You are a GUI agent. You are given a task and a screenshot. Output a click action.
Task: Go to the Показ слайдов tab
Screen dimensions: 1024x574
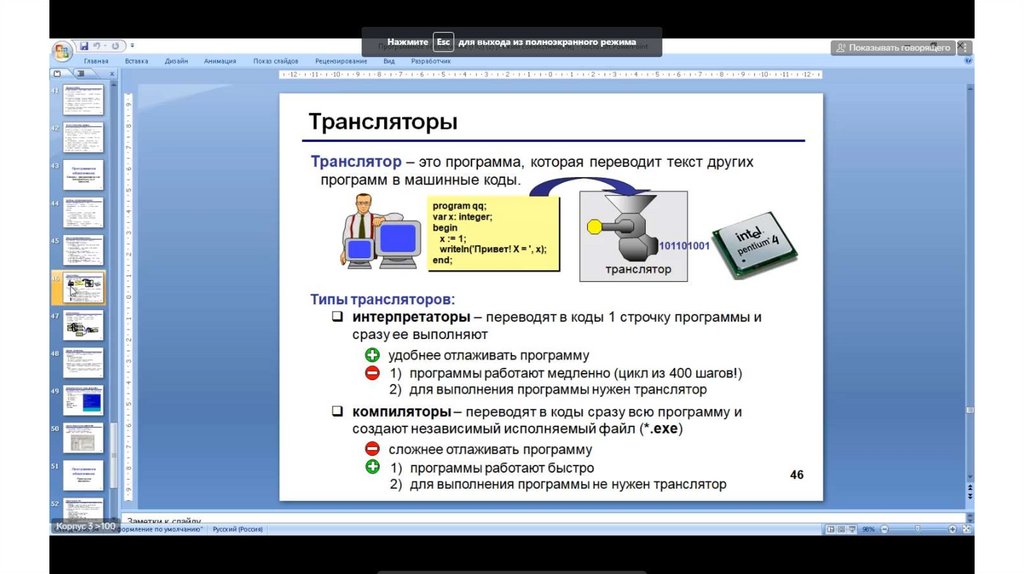click(276, 61)
